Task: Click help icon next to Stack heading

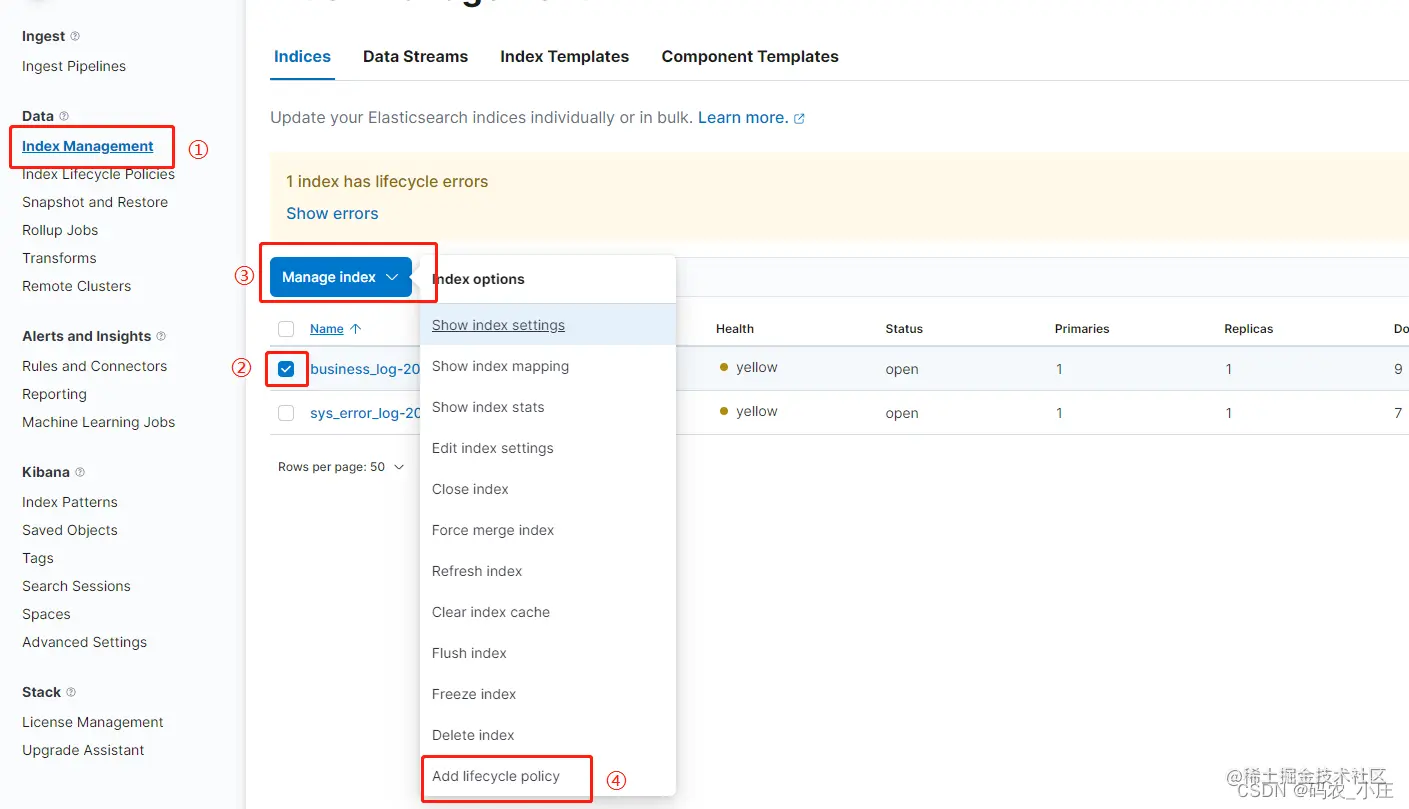Action: pos(71,692)
